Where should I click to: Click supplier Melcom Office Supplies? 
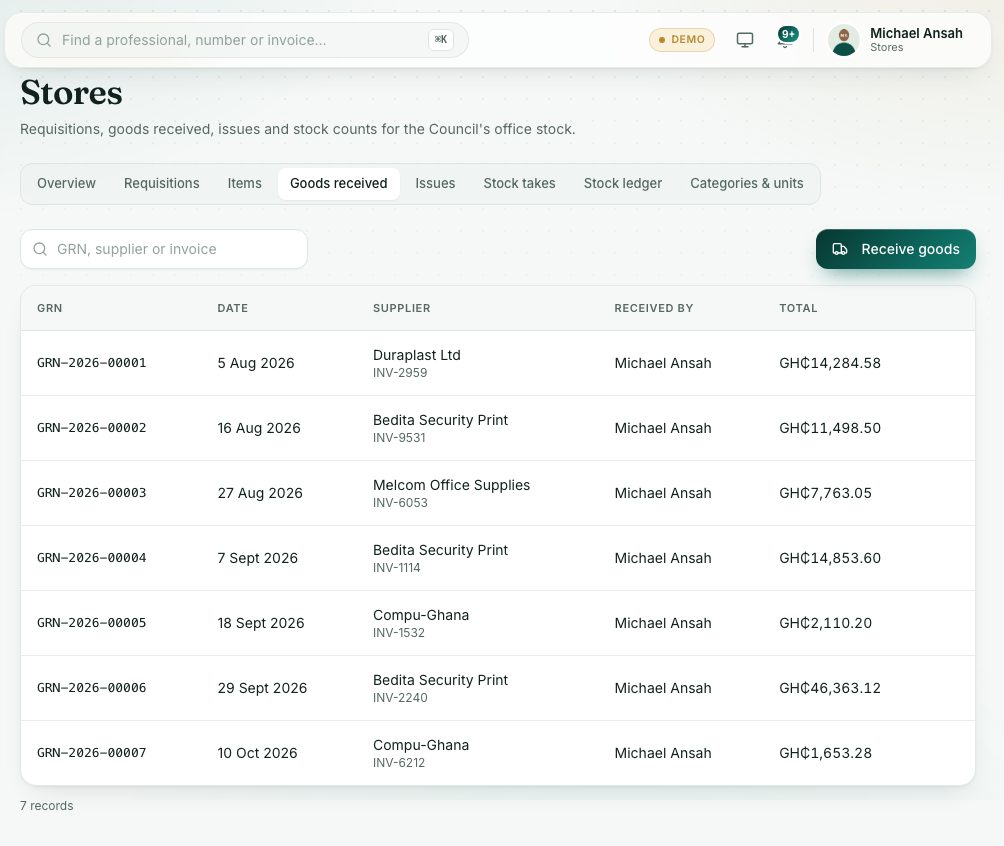point(451,485)
